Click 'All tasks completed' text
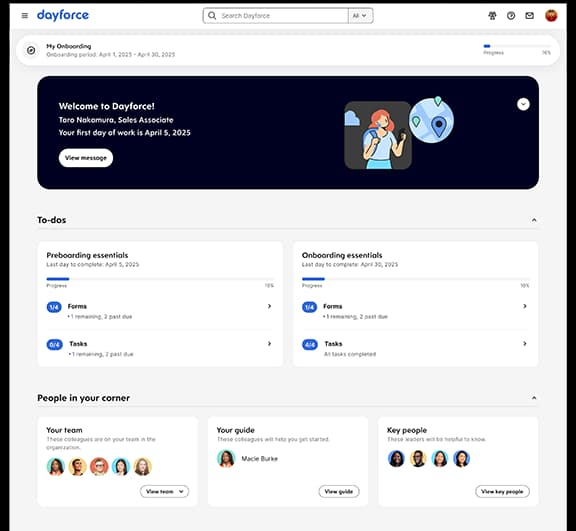Viewport: 576px width, 531px height. click(350, 354)
